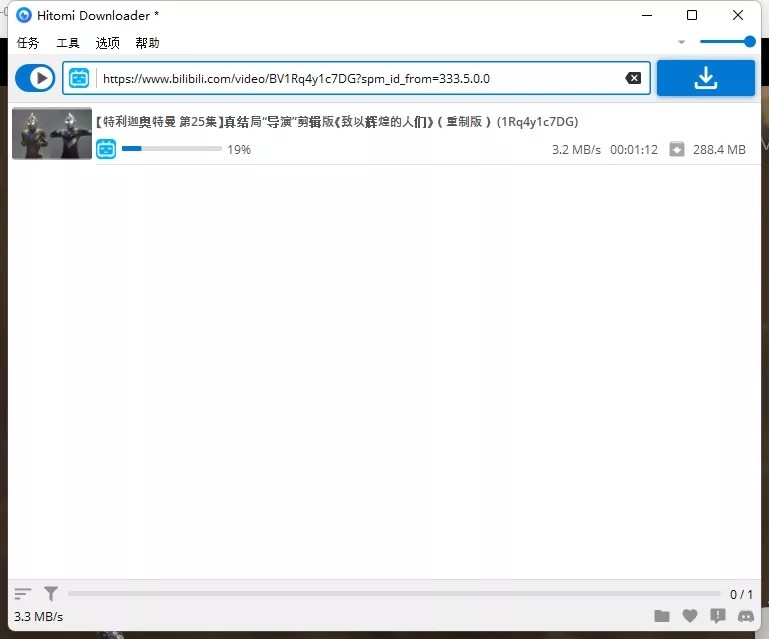Open the filter funnel icon

(x=51, y=594)
